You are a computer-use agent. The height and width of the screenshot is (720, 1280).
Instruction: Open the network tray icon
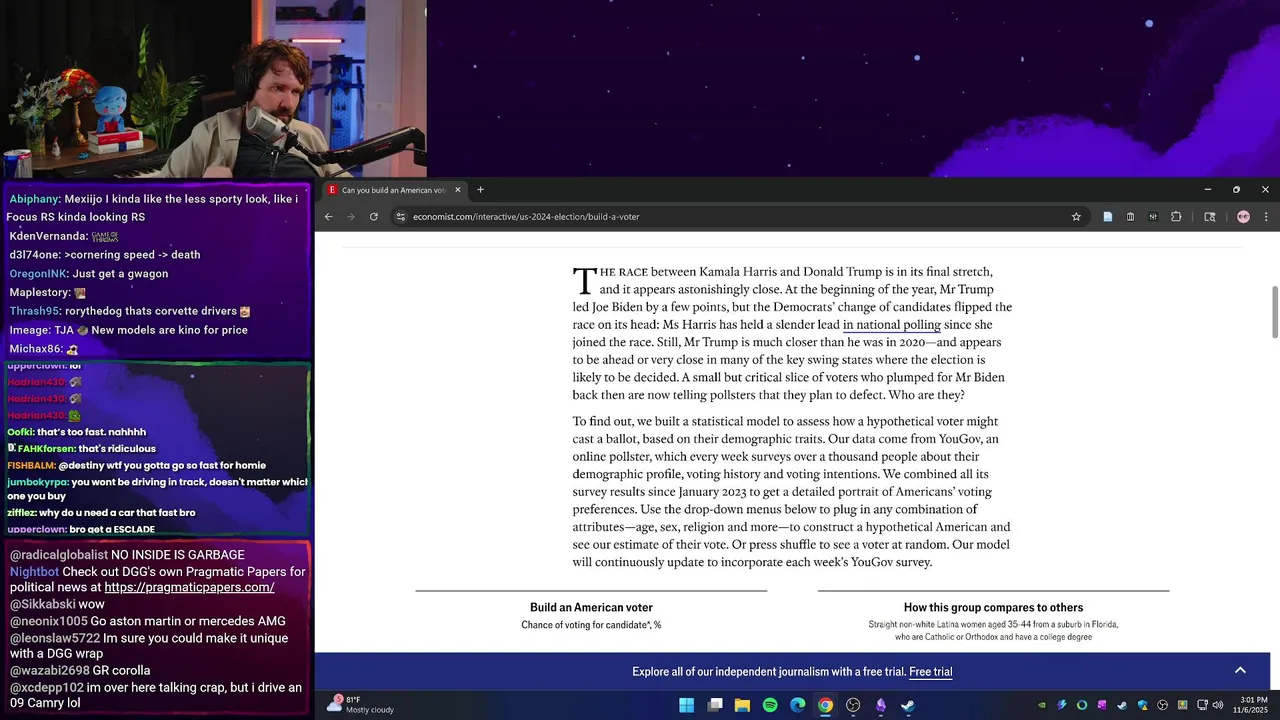(1202, 705)
